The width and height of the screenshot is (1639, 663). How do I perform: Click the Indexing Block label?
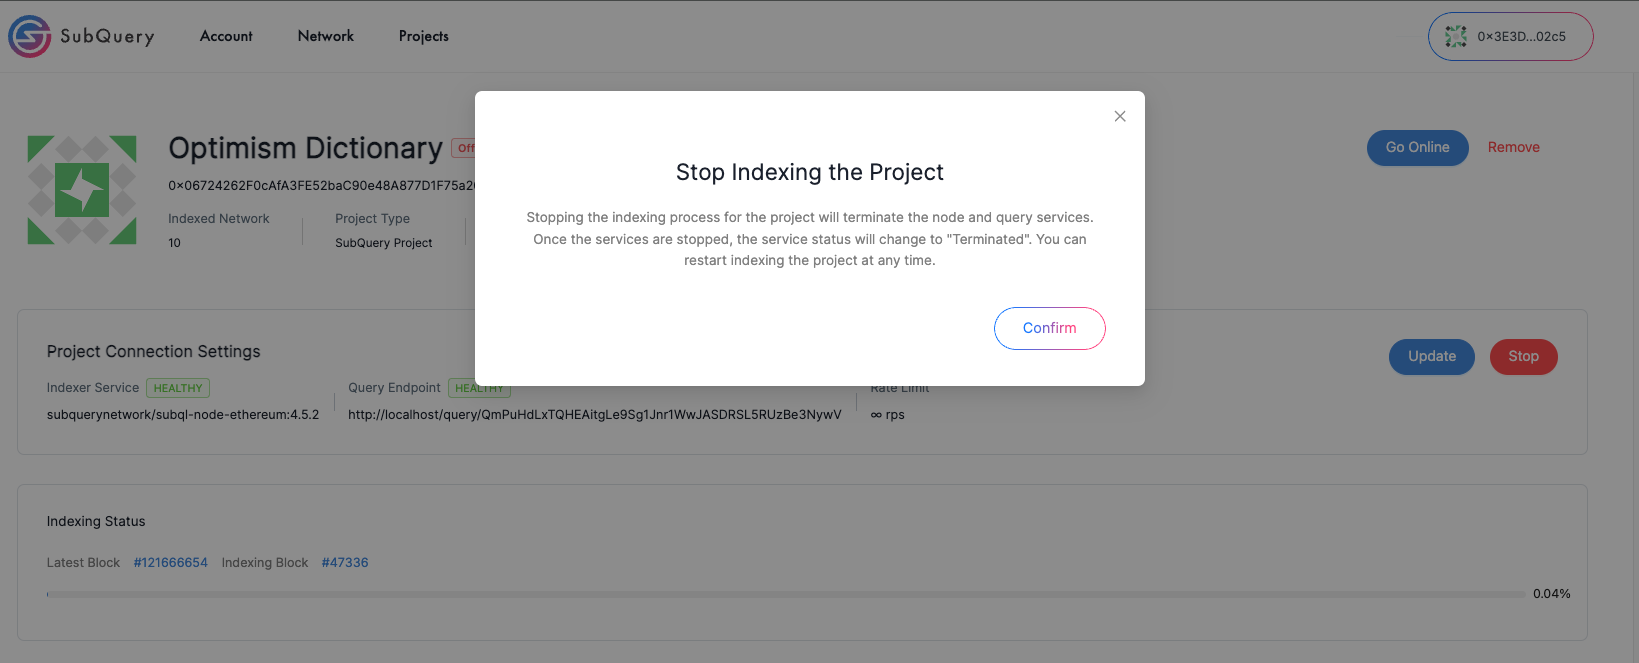tap(265, 563)
